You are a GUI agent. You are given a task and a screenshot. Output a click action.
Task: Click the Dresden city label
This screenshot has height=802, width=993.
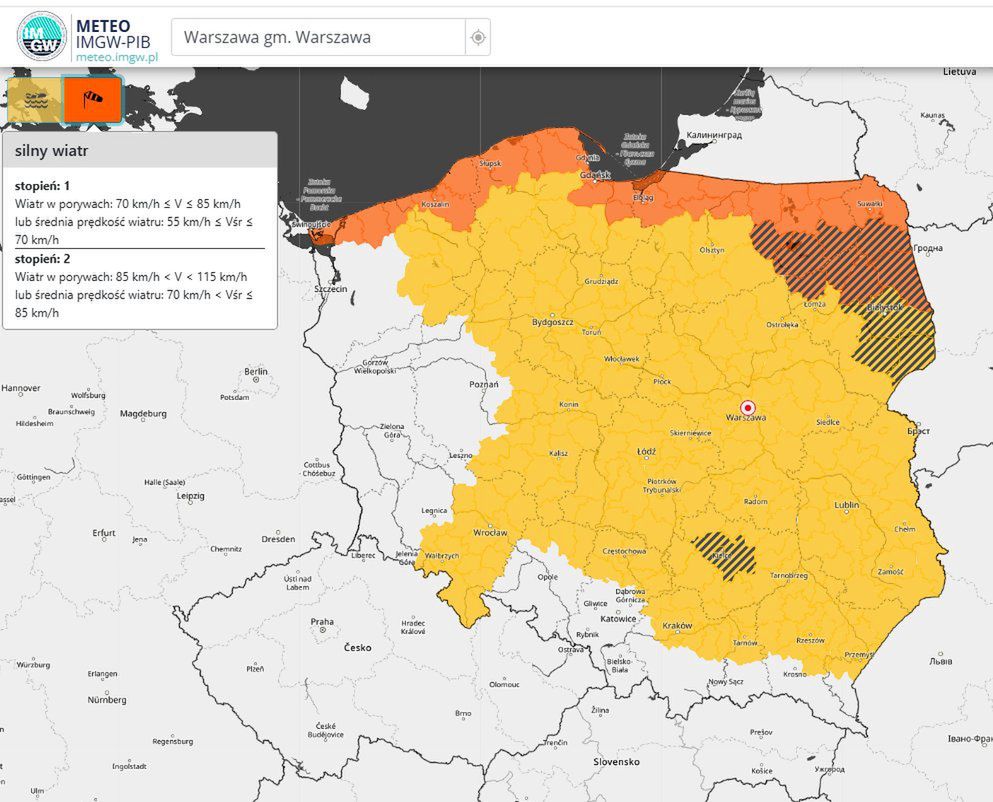click(278, 539)
